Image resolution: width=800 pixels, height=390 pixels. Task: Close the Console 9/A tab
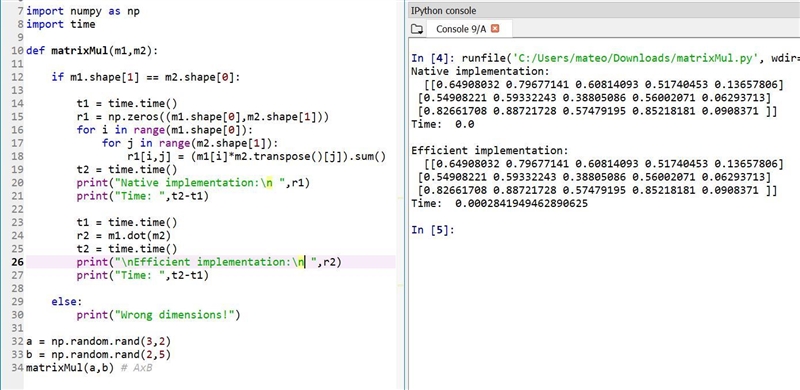click(494, 29)
